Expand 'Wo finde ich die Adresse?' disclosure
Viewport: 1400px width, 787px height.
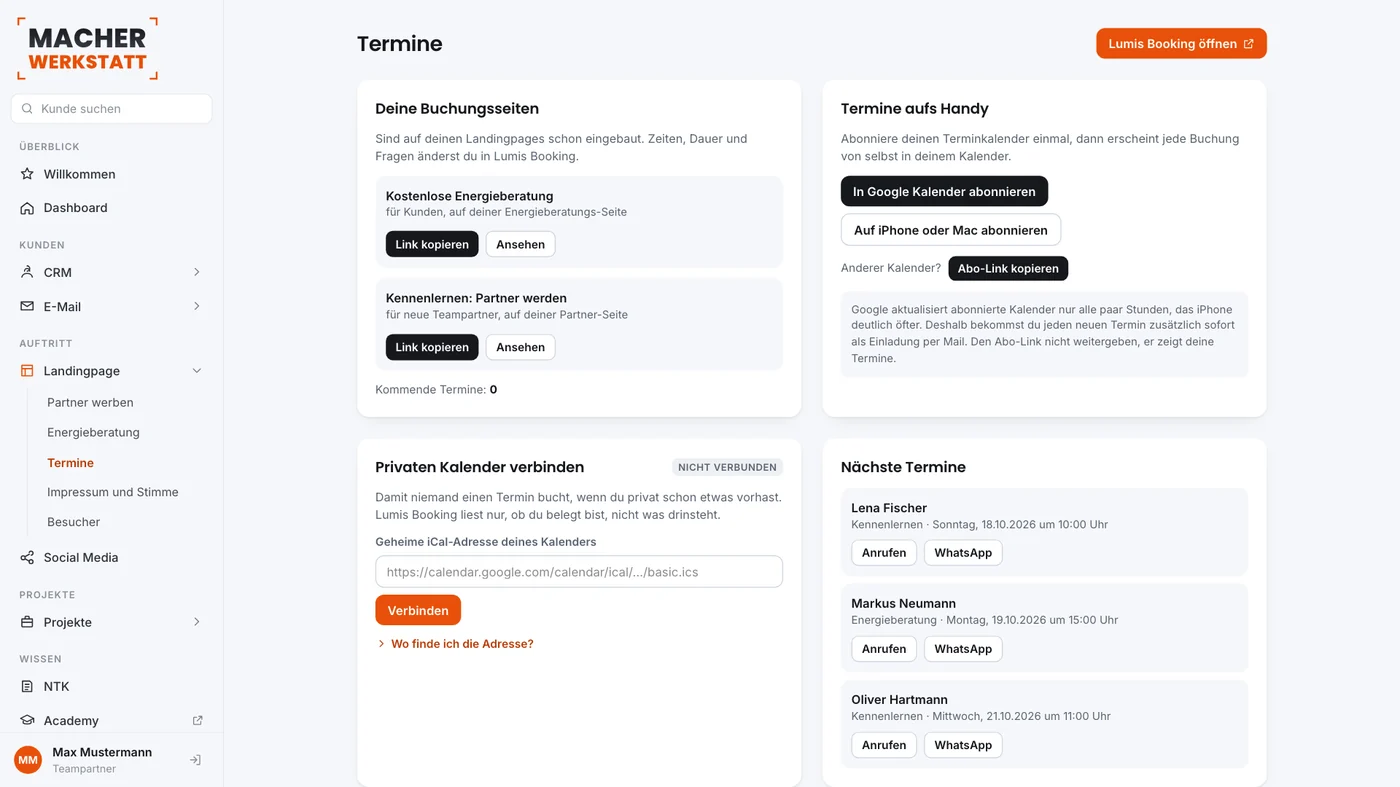[x=455, y=644]
